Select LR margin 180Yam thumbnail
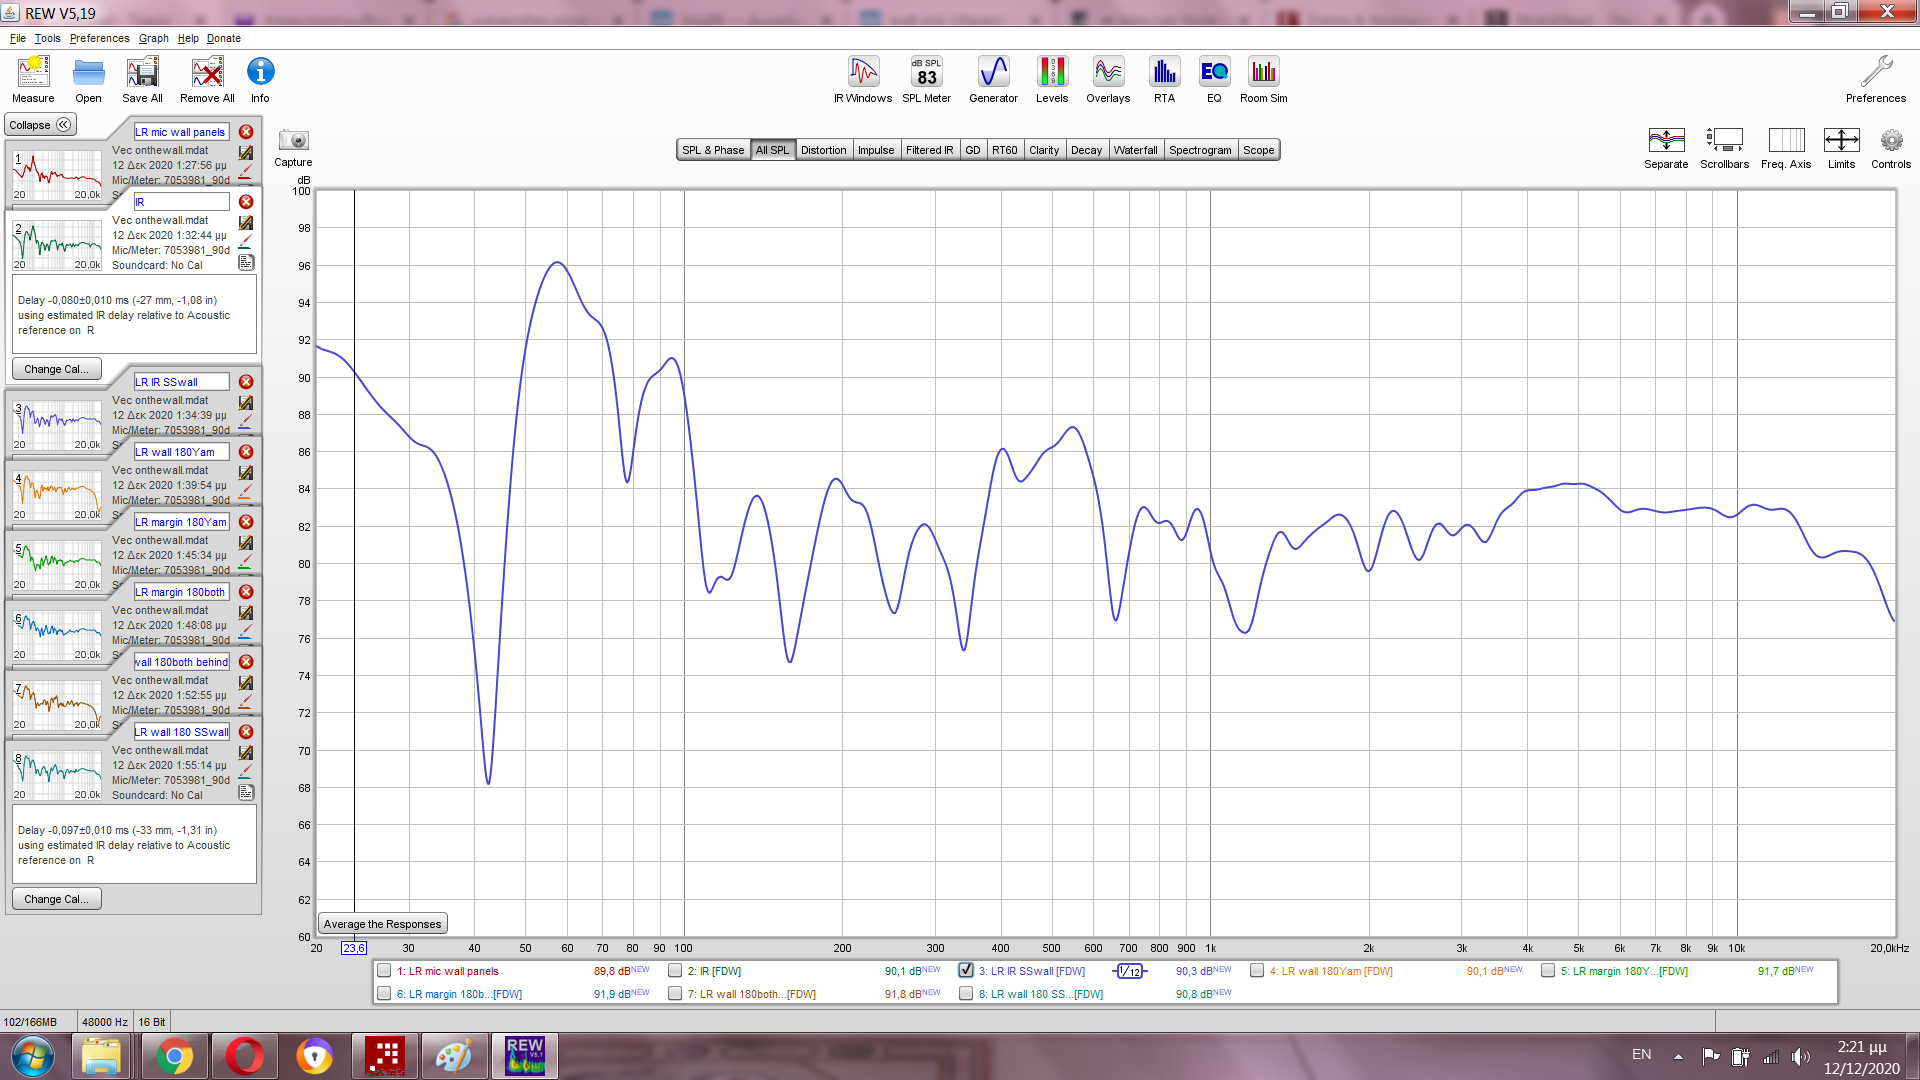Screen dimensions: 1920x1080 (58, 565)
